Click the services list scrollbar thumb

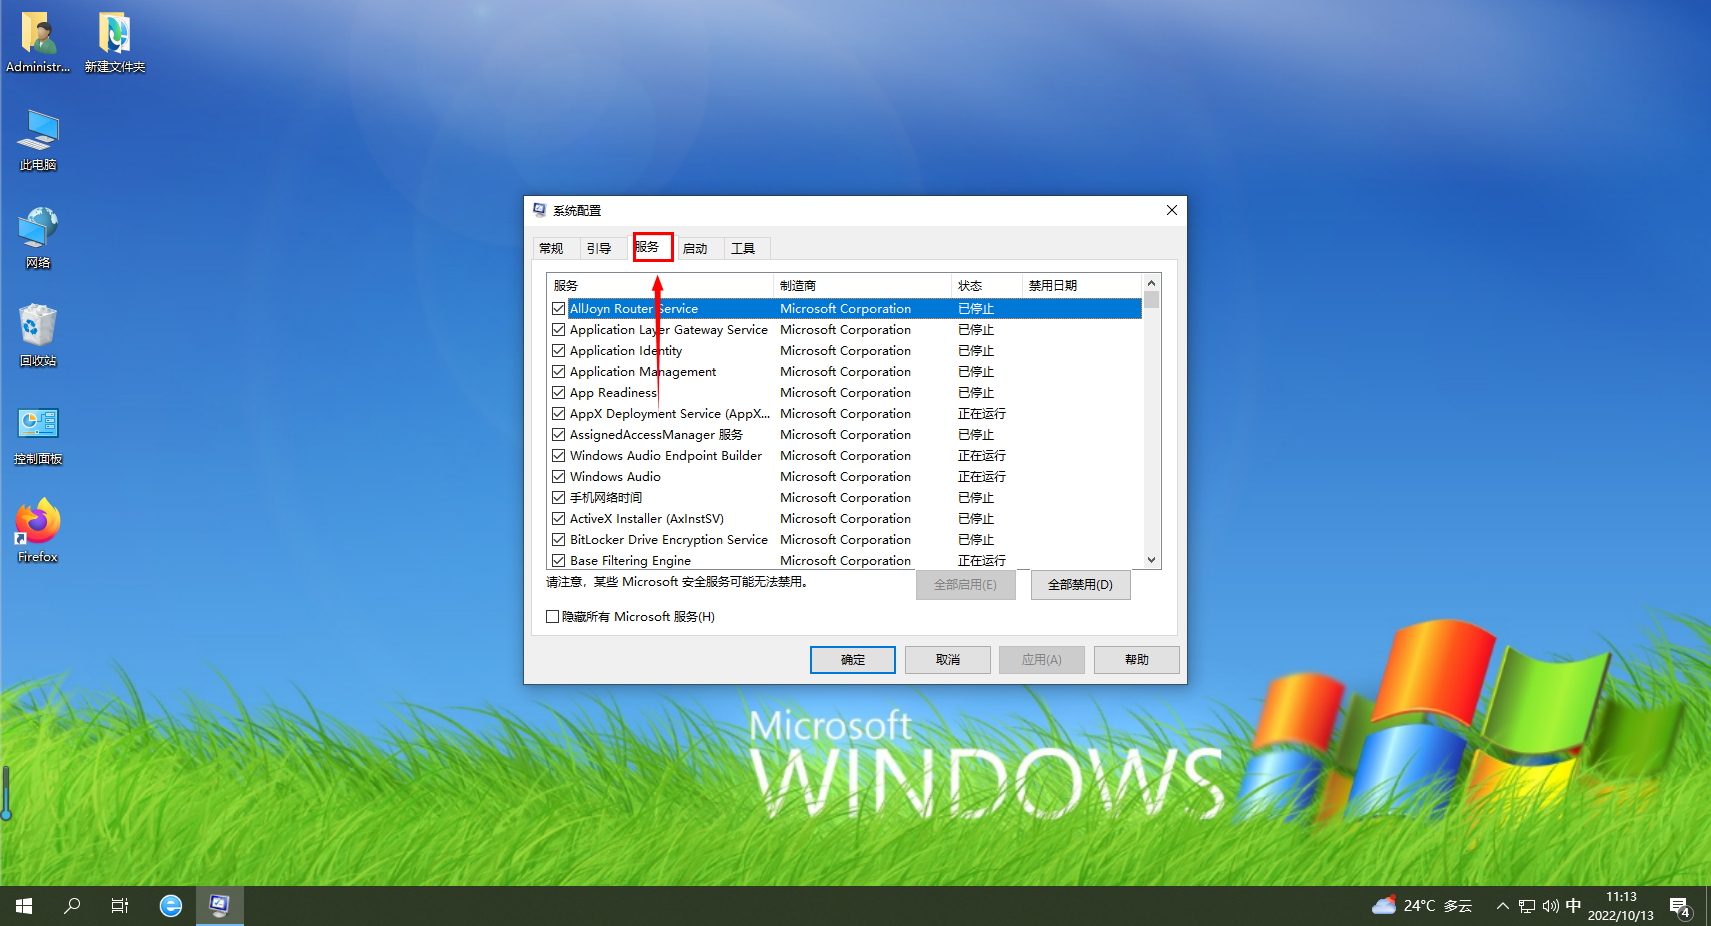1151,300
